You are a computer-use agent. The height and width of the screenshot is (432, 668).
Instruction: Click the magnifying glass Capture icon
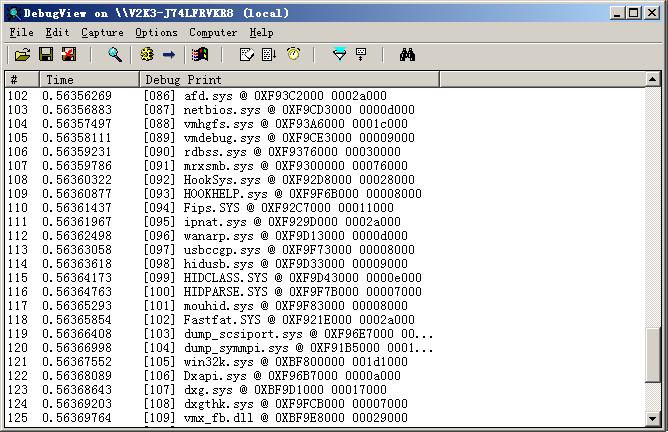(115, 55)
